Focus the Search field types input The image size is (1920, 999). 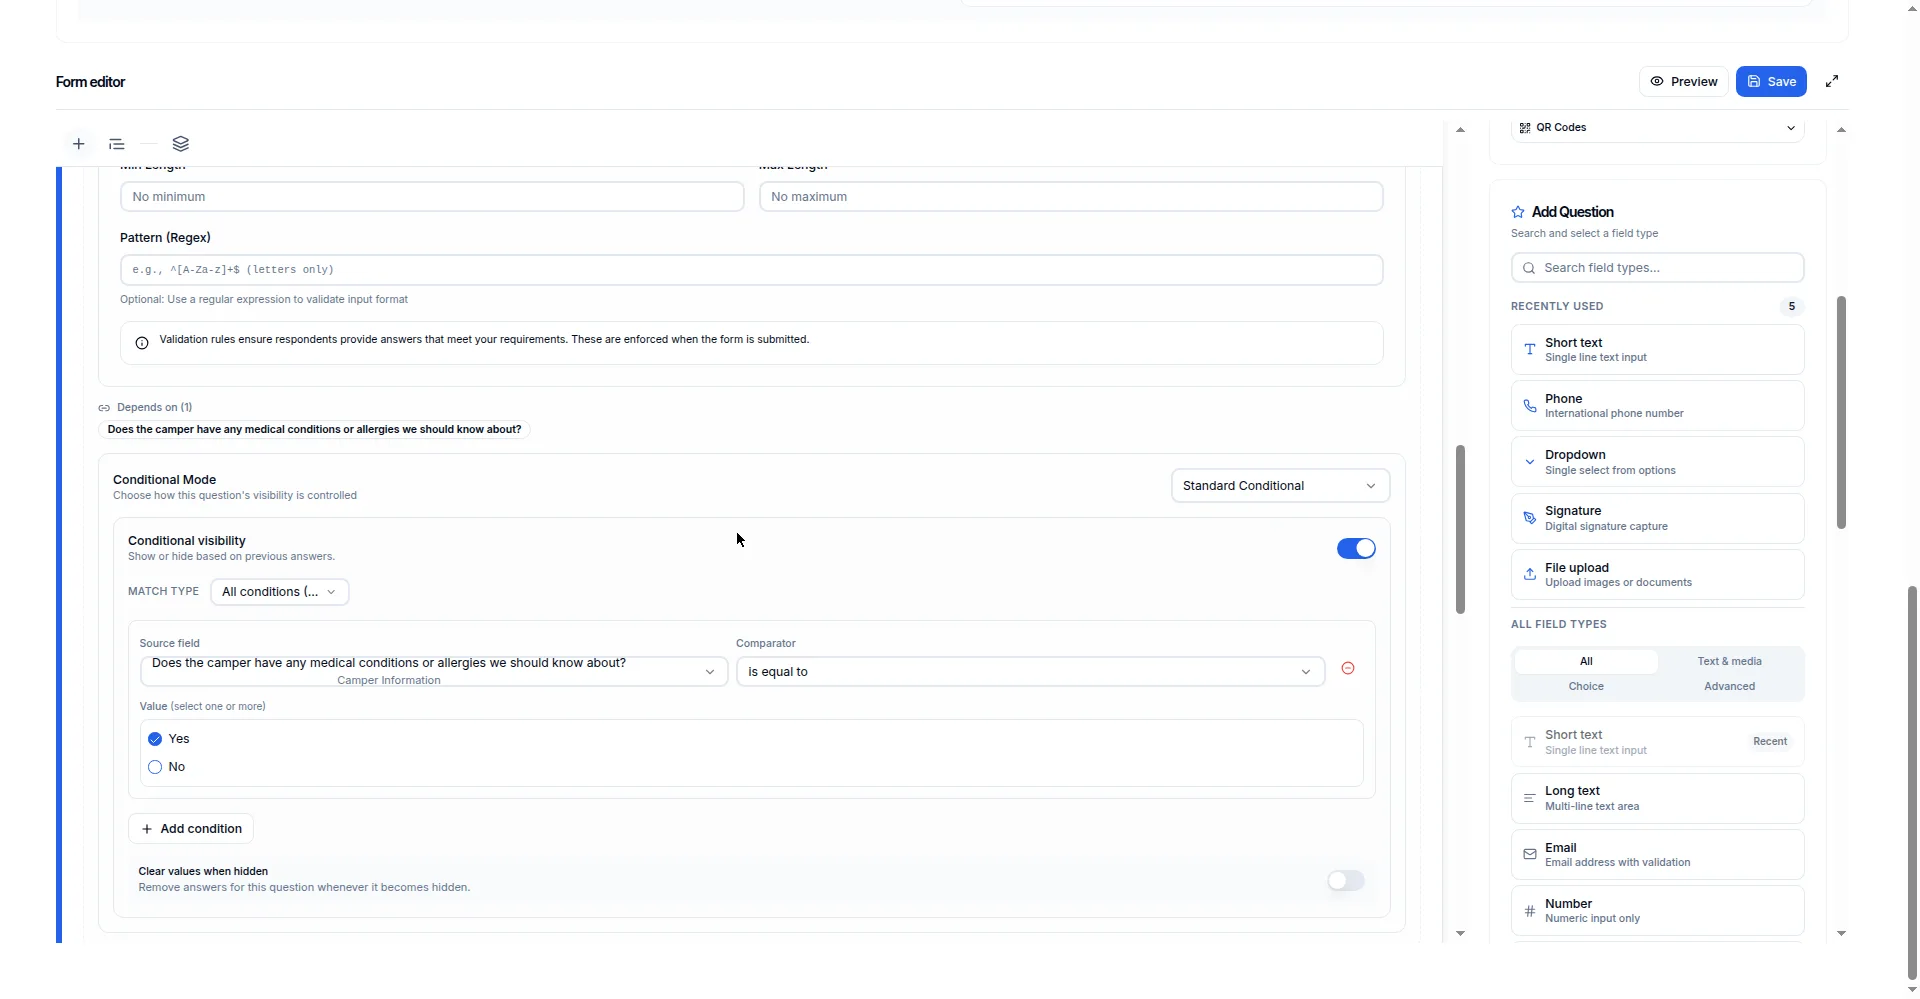pyautogui.click(x=1657, y=268)
